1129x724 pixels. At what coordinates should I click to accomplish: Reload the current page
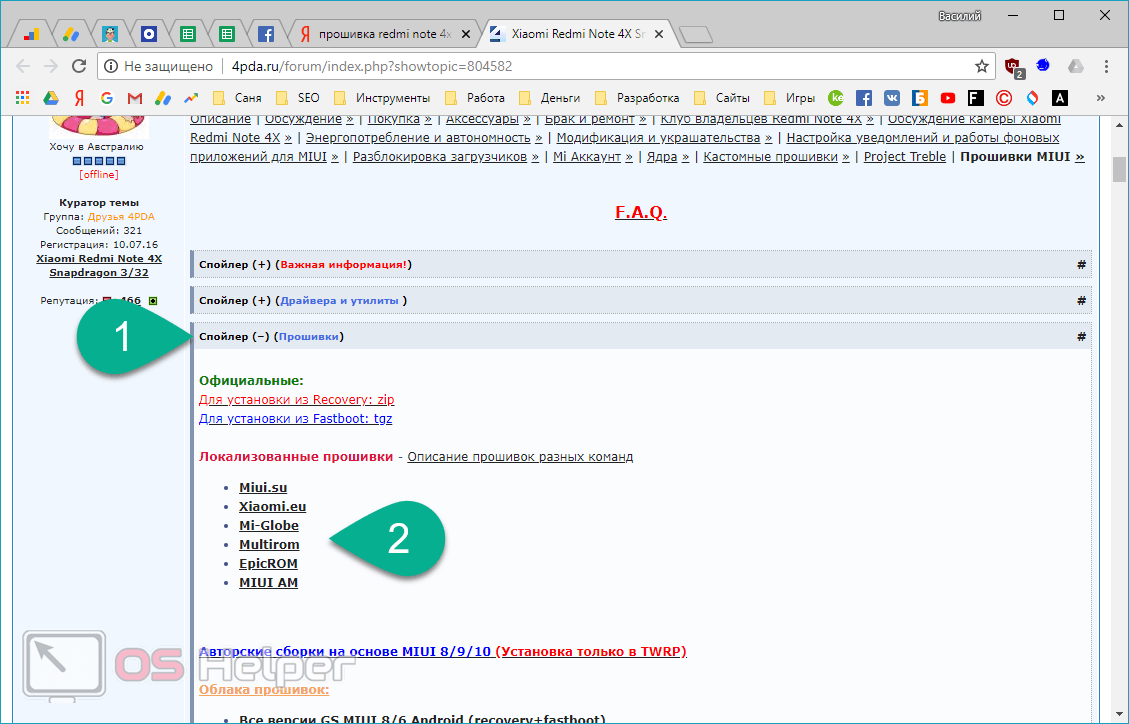tap(78, 66)
